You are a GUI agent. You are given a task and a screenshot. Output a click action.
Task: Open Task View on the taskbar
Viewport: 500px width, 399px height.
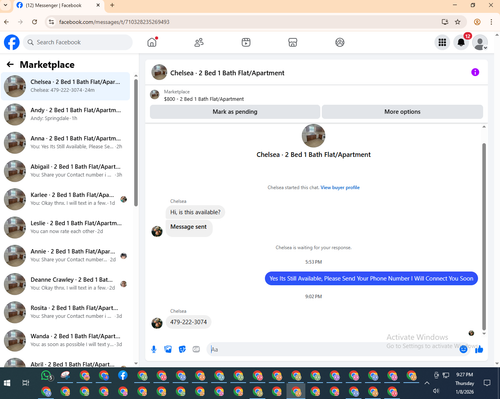26,383
